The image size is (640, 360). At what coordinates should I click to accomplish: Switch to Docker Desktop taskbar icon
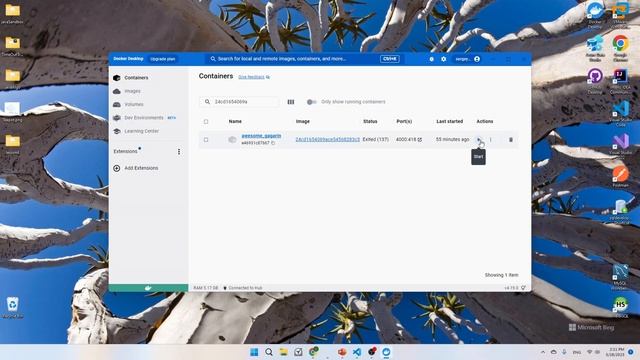(x=386, y=352)
